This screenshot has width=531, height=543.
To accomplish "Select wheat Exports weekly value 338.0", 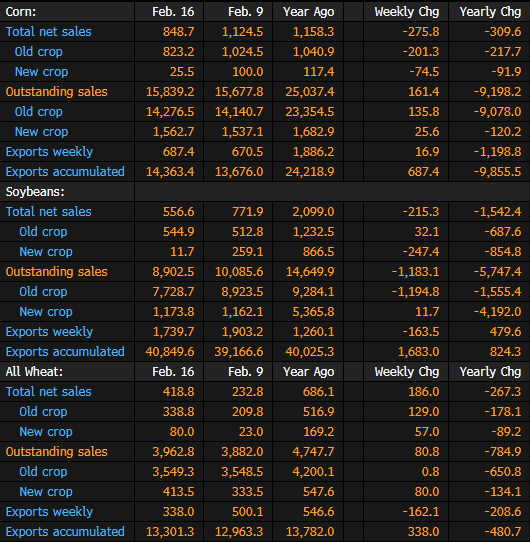I will point(178,512).
